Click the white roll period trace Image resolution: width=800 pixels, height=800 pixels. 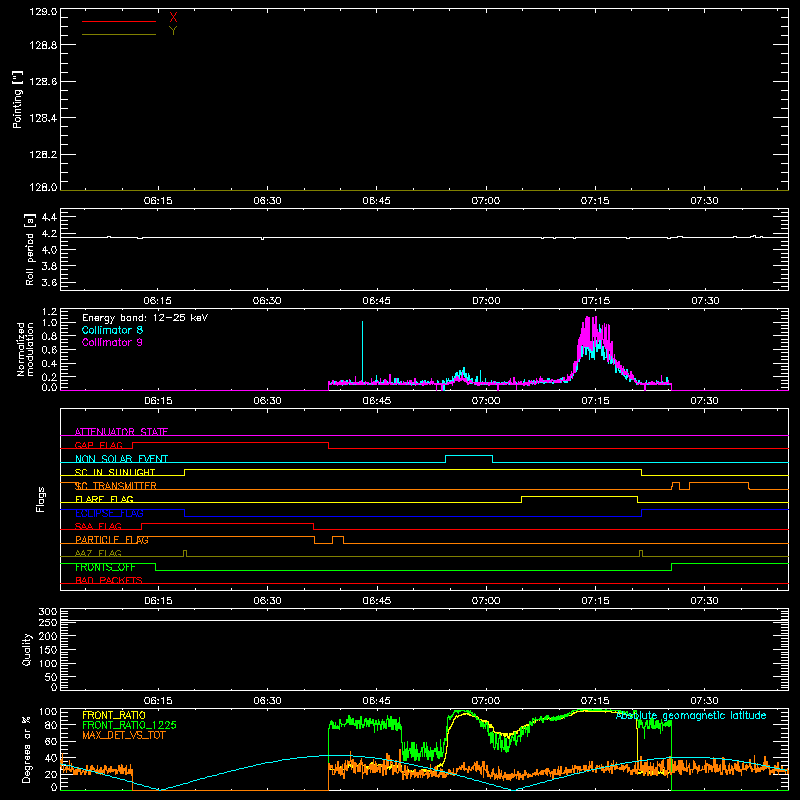pyautogui.click(x=424, y=237)
